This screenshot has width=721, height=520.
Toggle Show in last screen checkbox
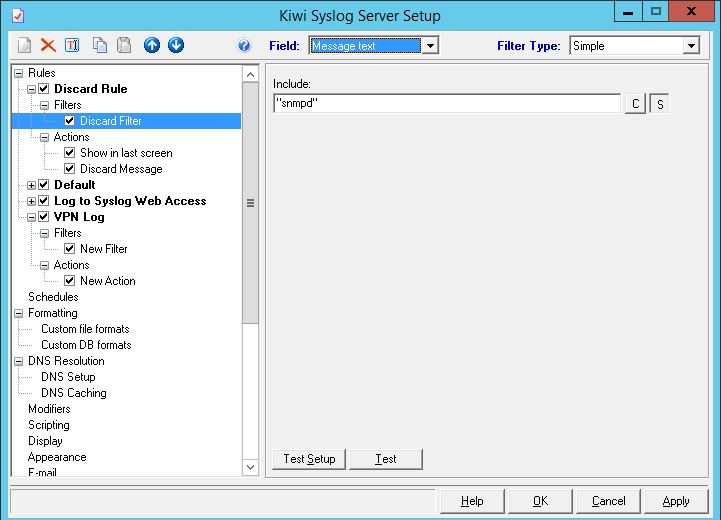click(69, 153)
